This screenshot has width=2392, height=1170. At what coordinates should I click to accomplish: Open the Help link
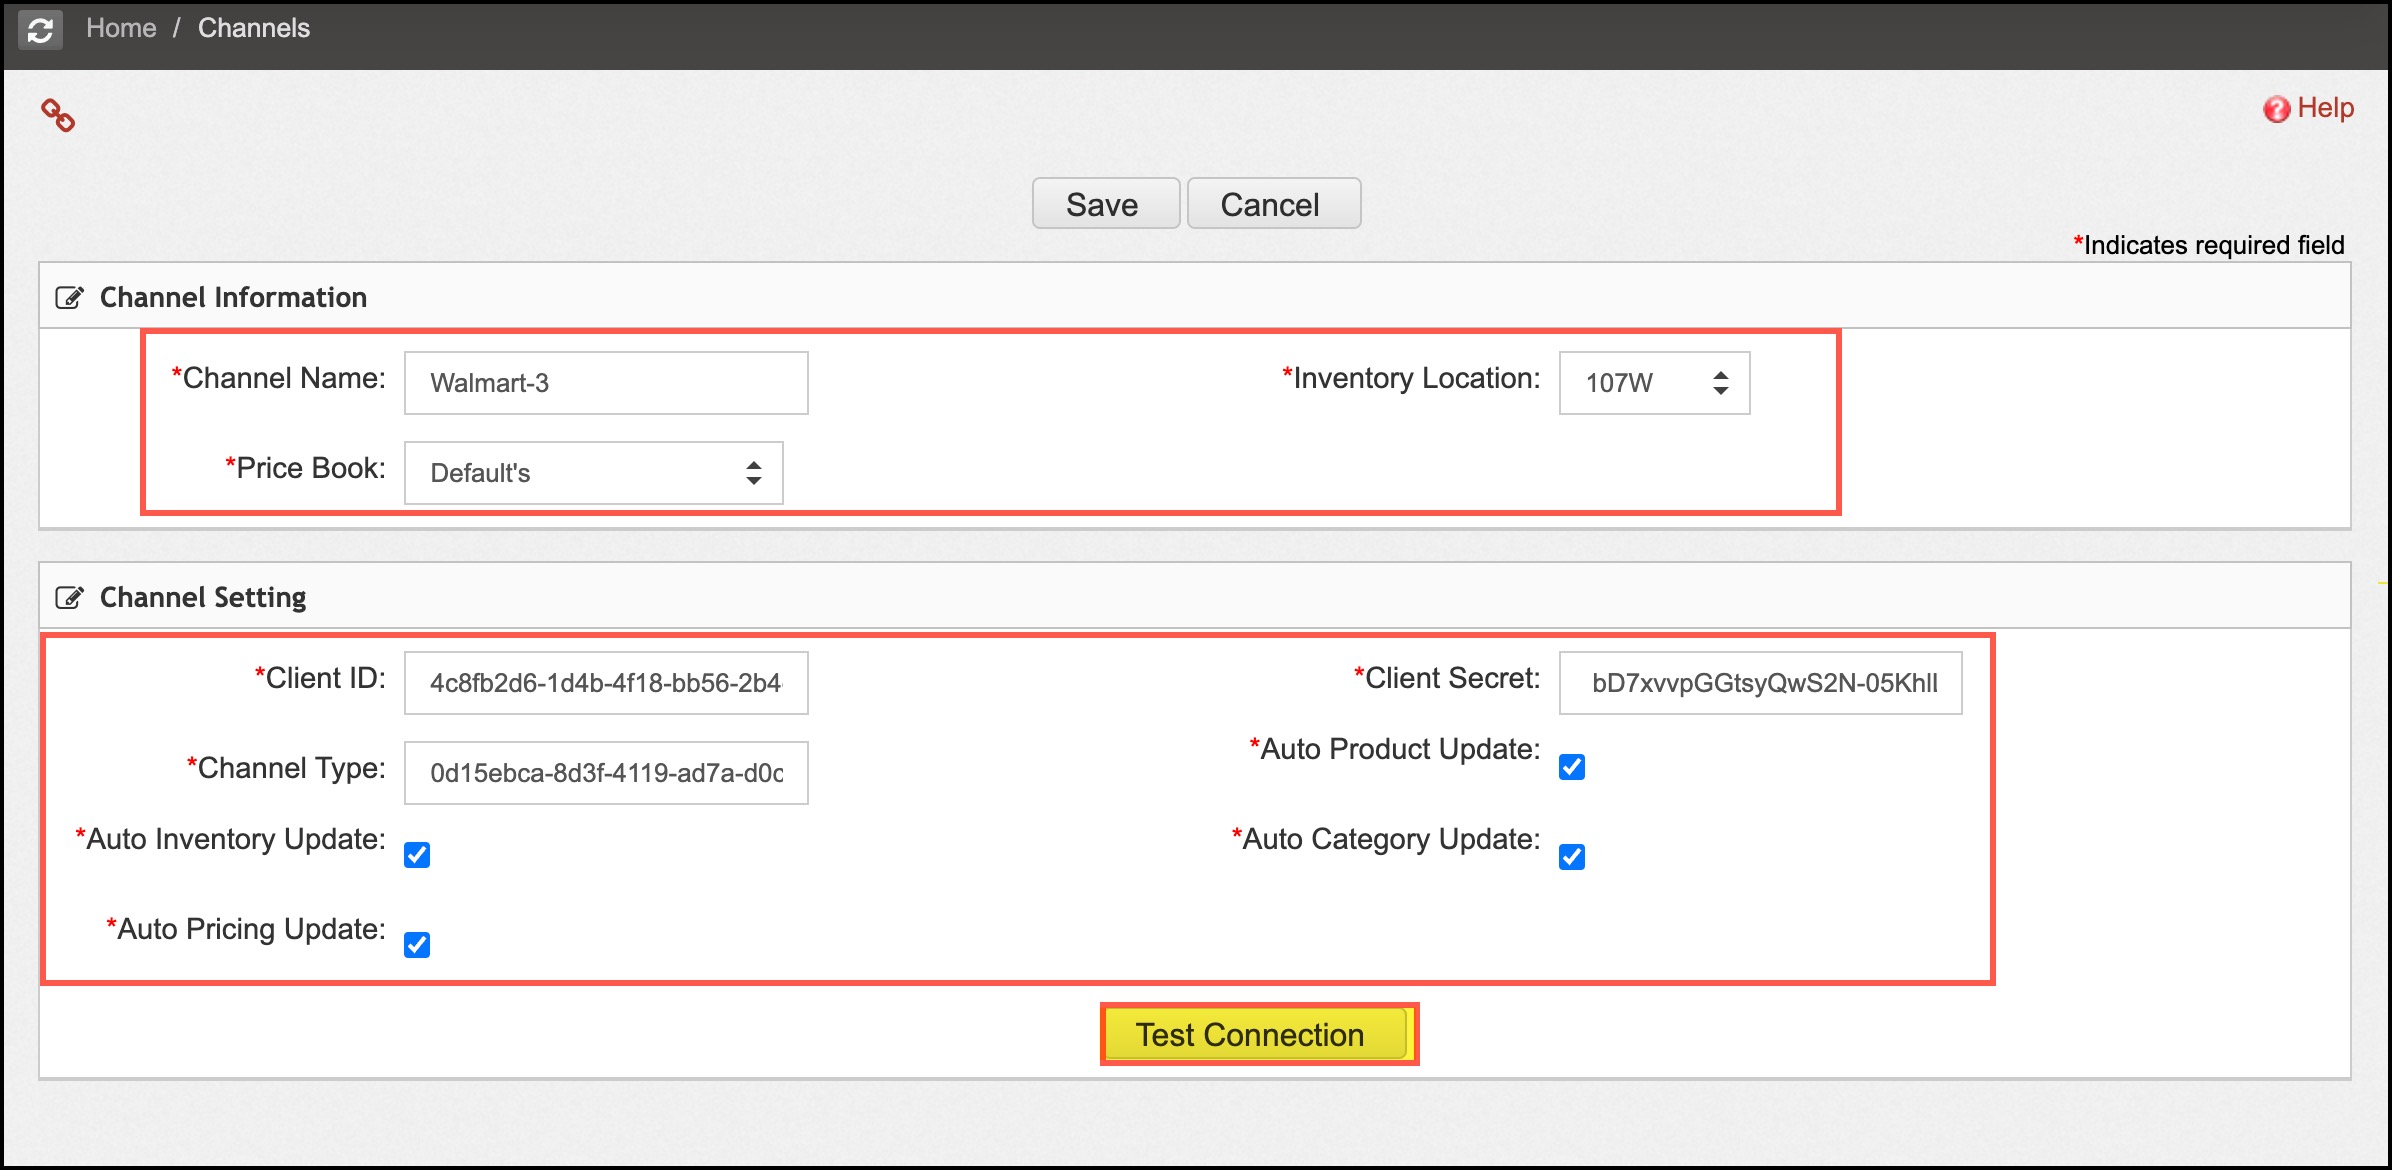[2325, 108]
